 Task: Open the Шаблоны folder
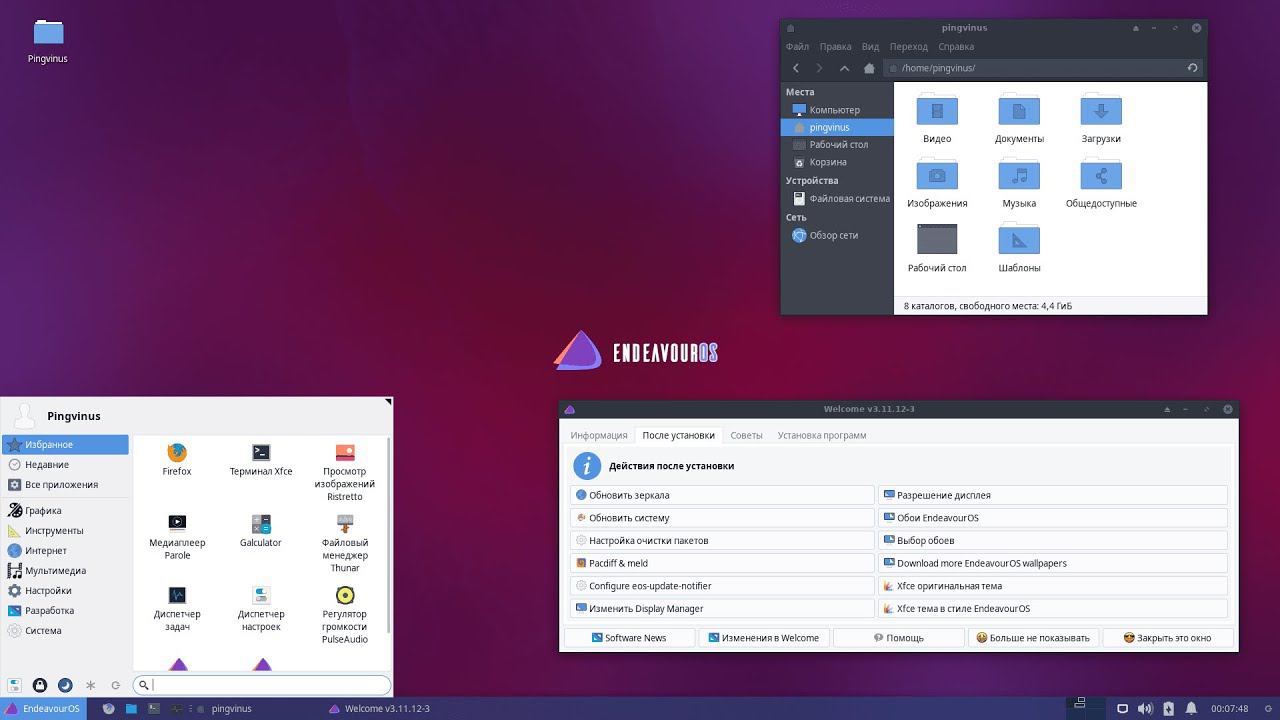pyautogui.click(x=1019, y=248)
